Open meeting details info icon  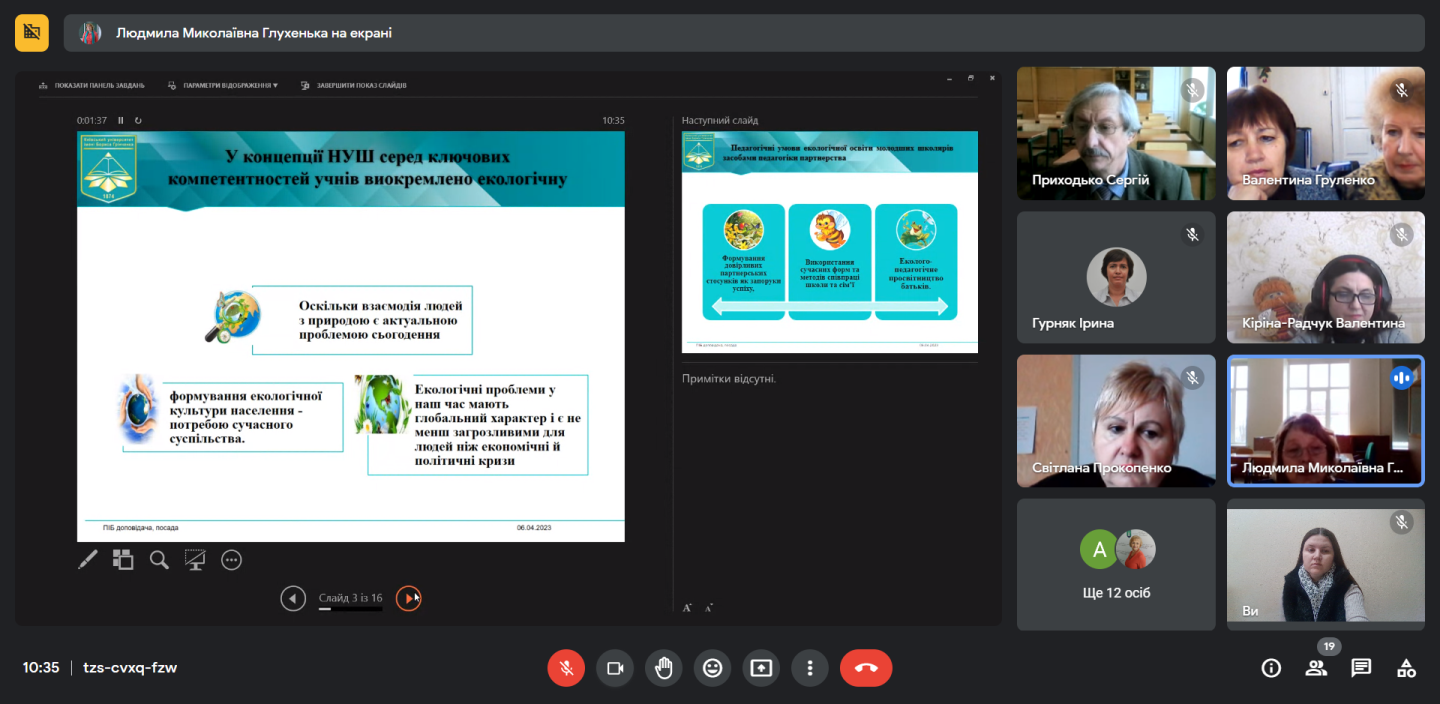pyautogui.click(x=1271, y=668)
